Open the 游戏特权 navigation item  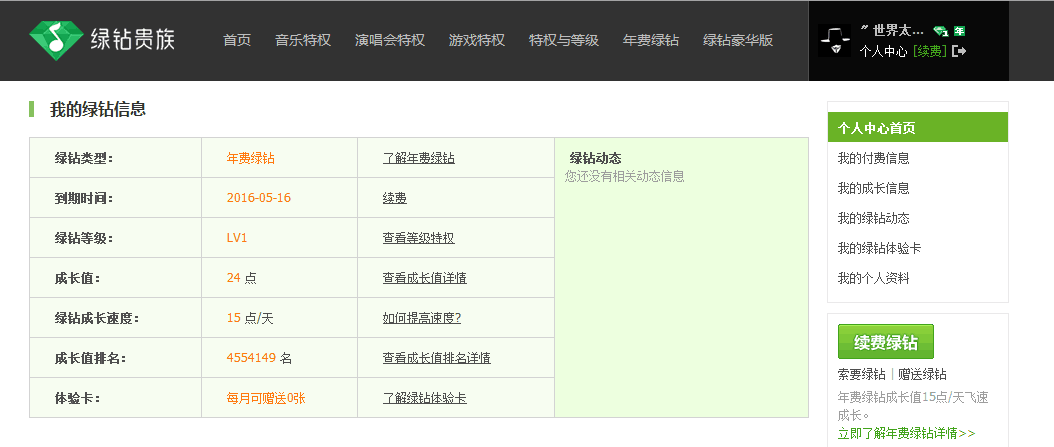[x=477, y=40]
